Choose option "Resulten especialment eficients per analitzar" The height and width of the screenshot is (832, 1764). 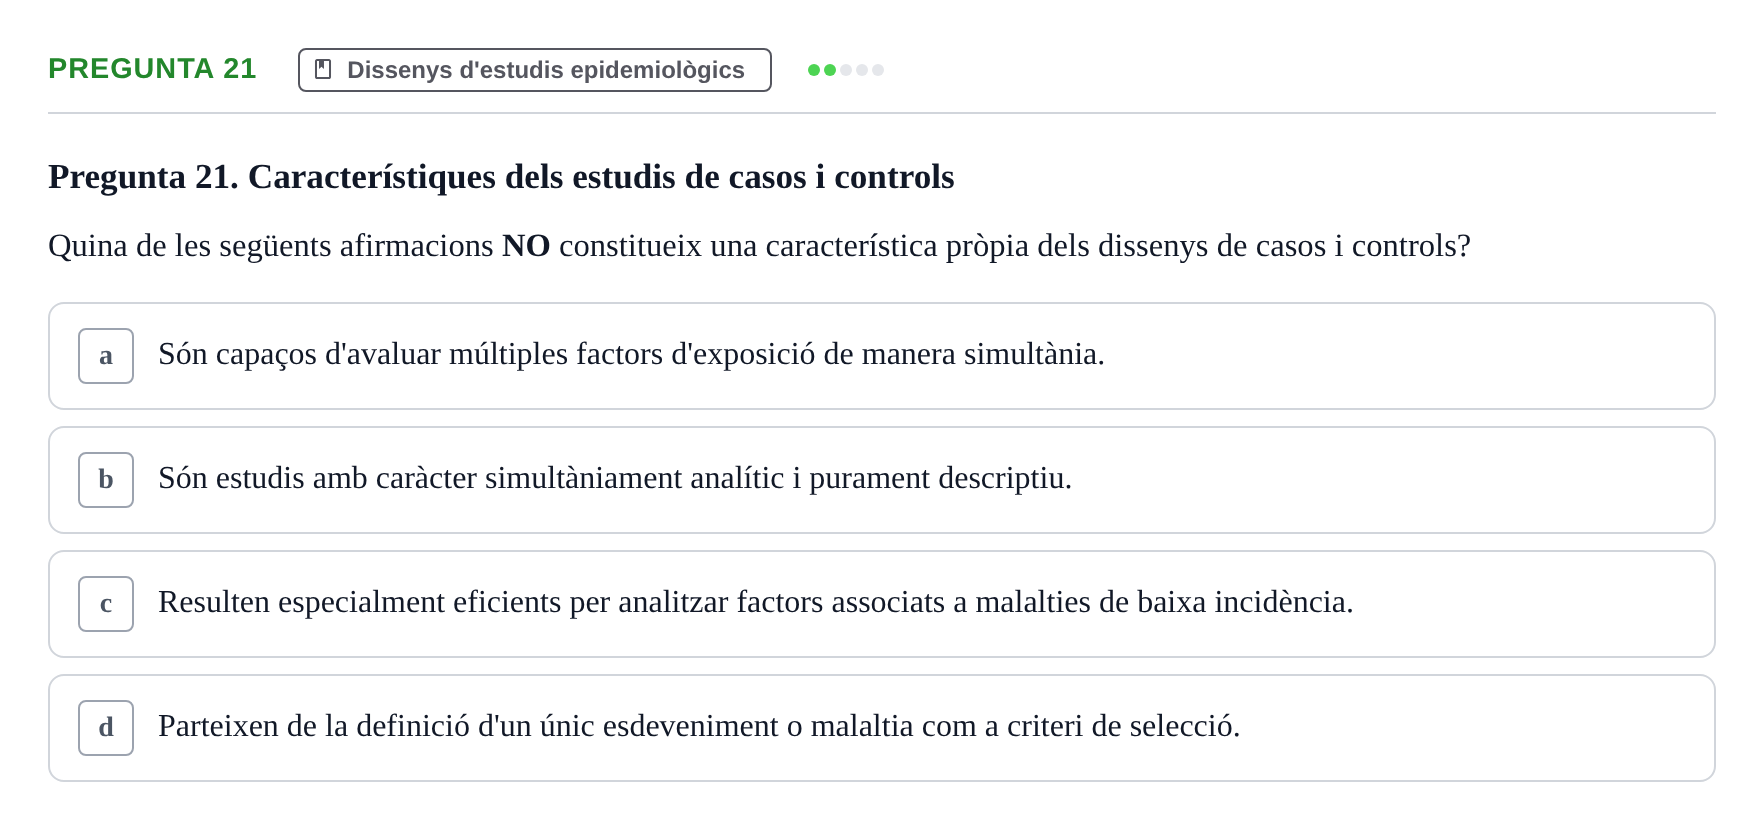point(882,604)
